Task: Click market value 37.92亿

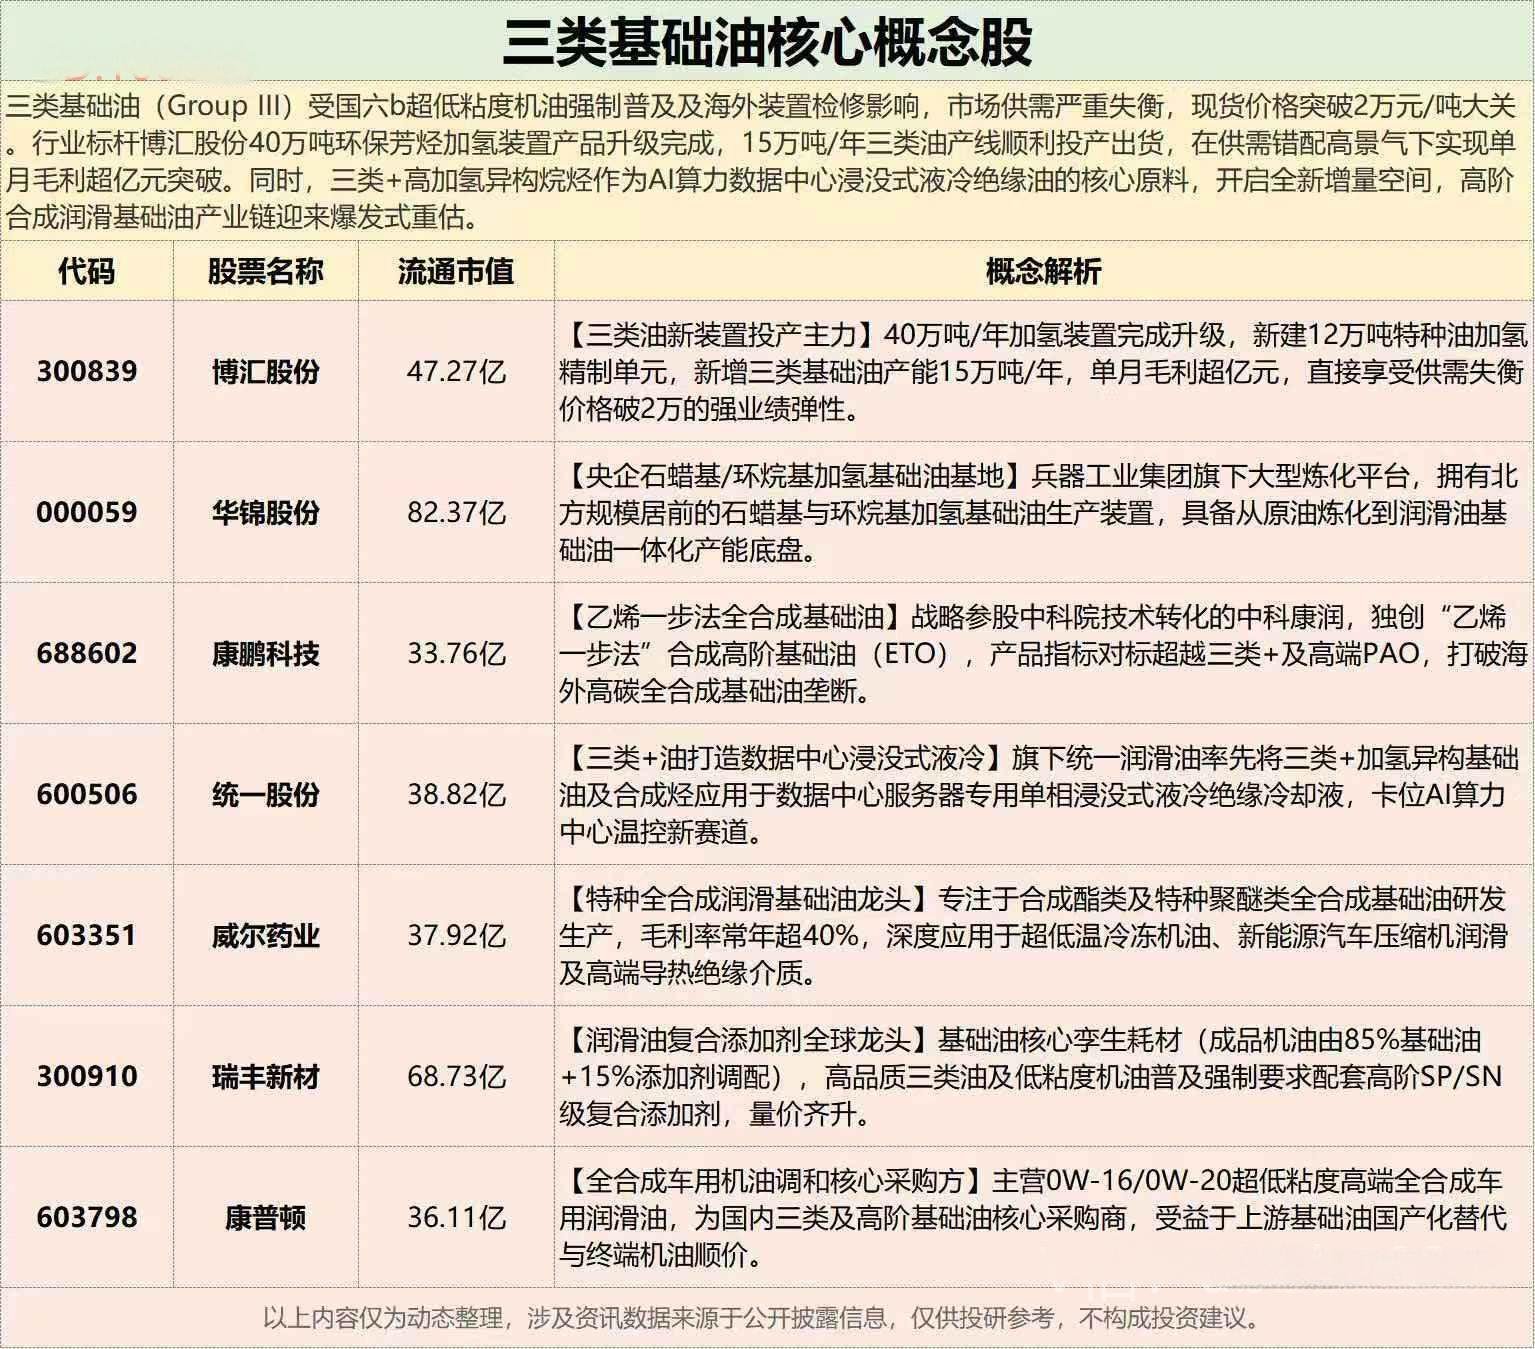Action: (x=456, y=935)
